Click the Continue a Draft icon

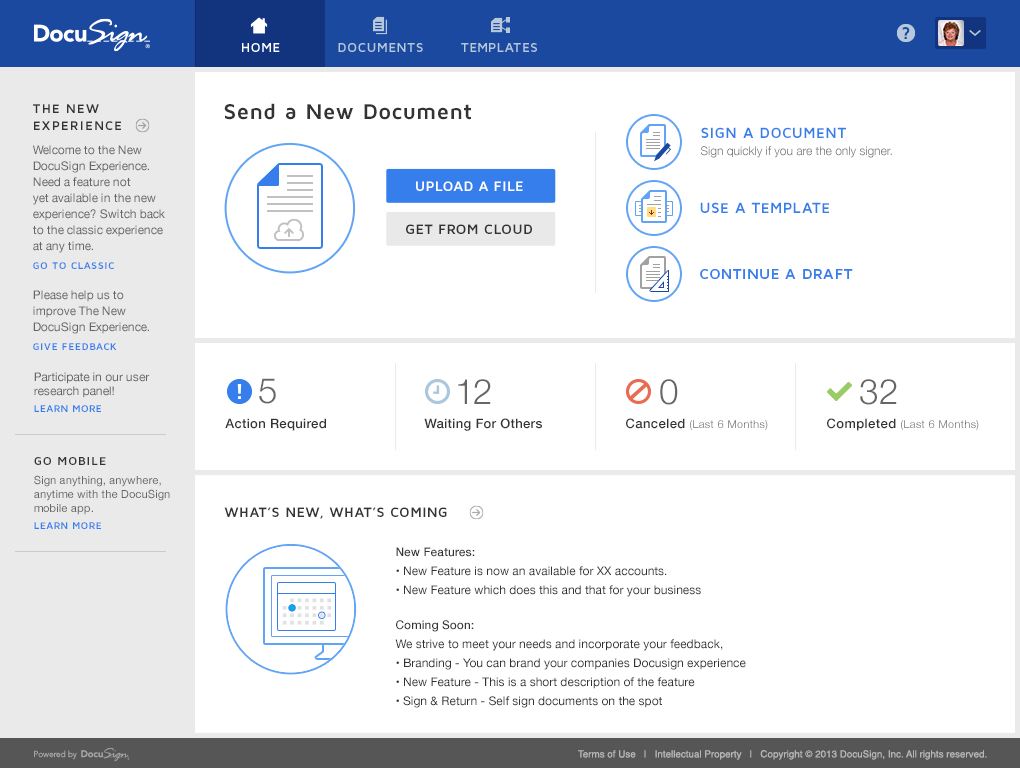click(654, 274)
